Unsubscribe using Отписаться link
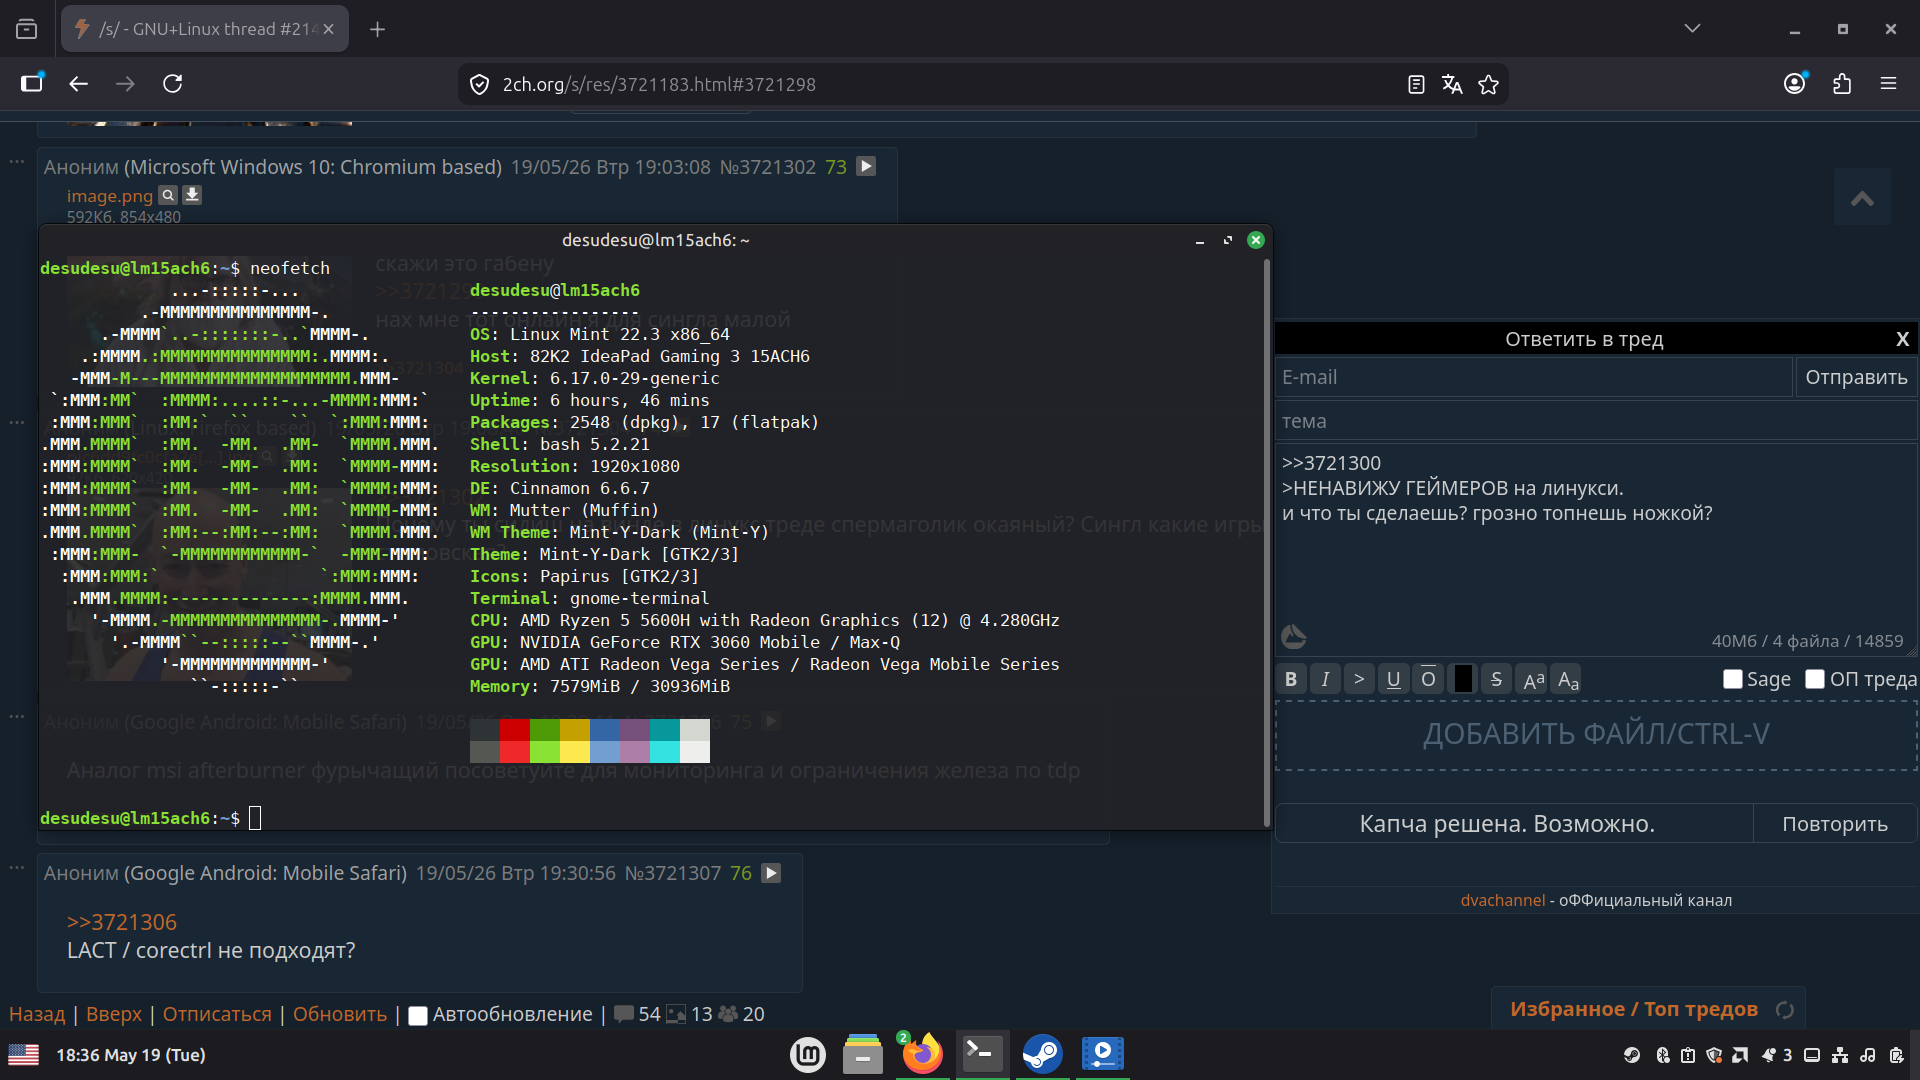The width and height of the screenshot is (1920, 1080). (217, 1014)
